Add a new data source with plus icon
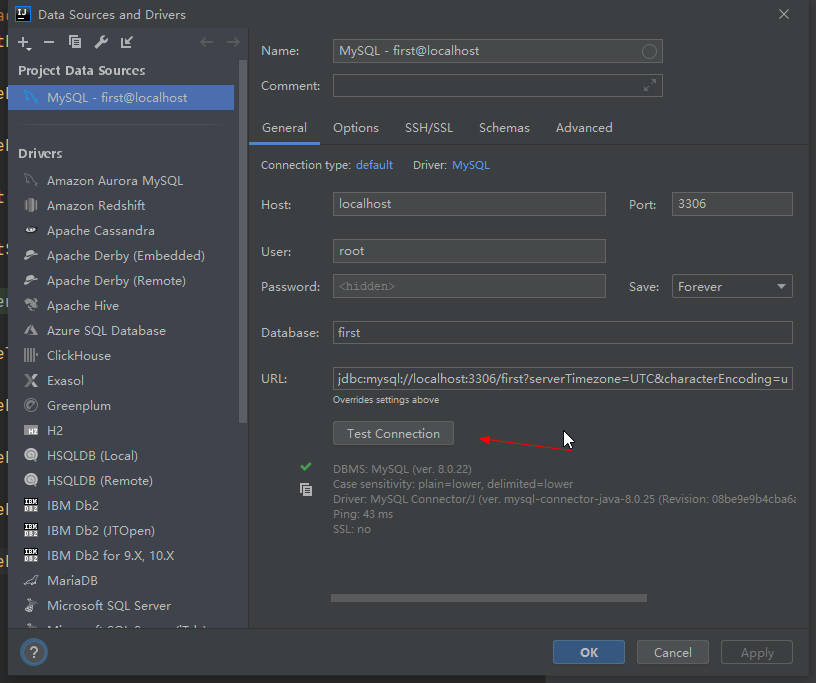Viewport: 816px width, 683px height. pos(24,43)
